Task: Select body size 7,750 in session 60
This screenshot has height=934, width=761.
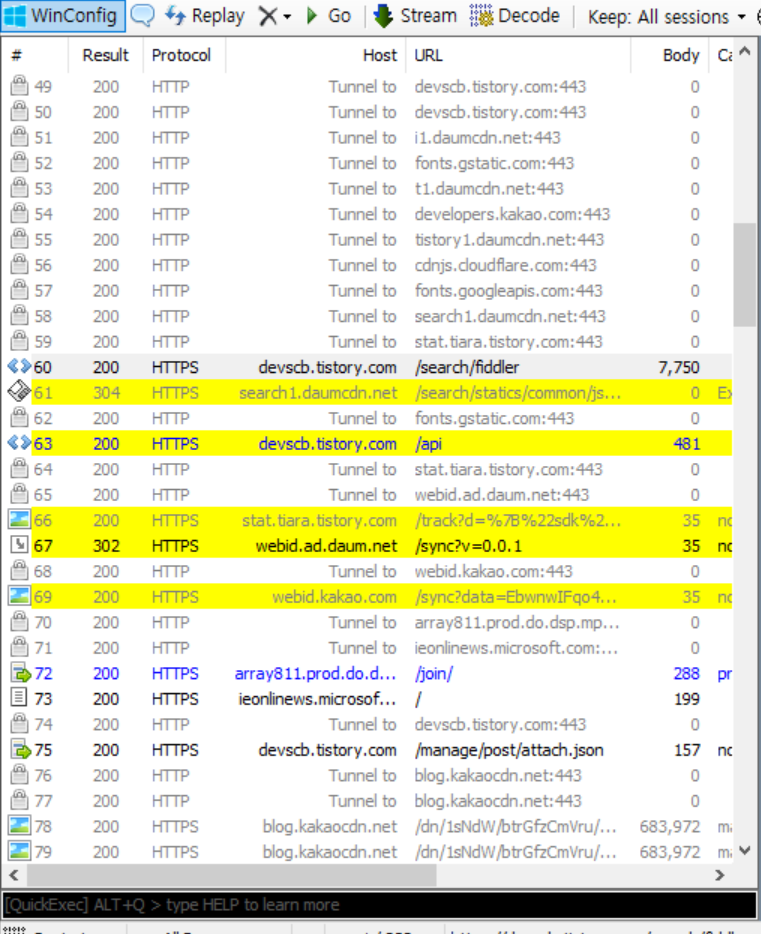Action: tap(678, 368)
